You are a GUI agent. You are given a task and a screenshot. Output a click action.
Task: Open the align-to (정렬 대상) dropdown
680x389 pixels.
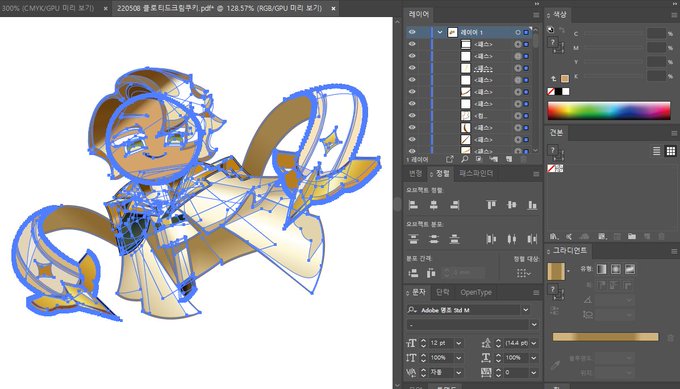(524, 273)
